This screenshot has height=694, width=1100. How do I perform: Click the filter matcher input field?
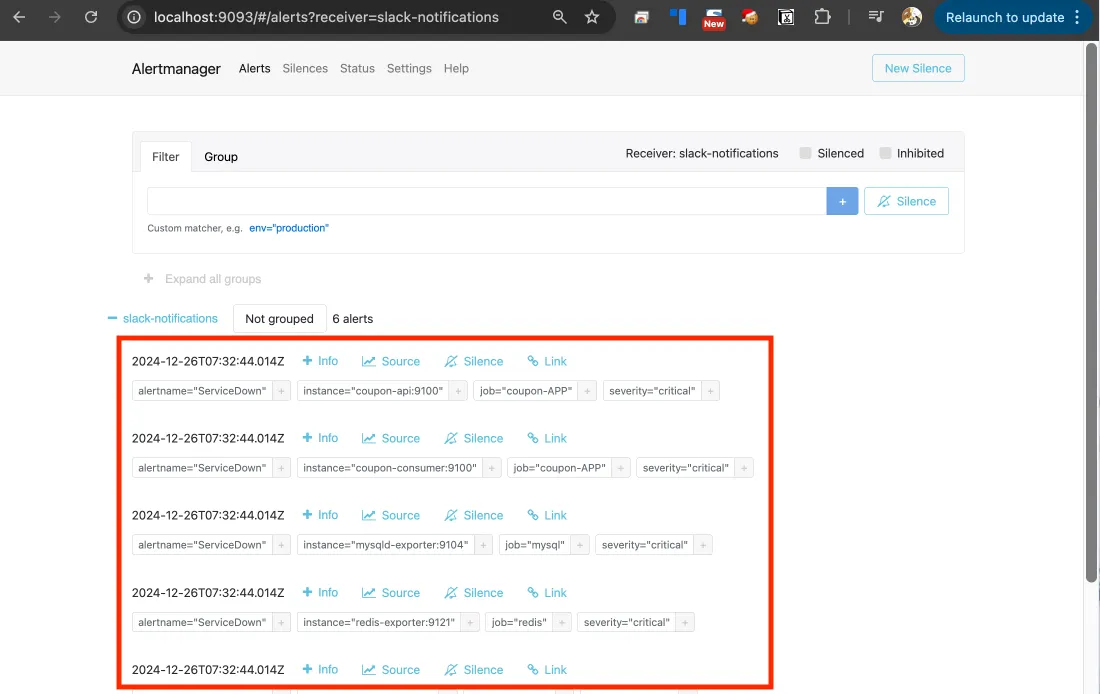[487, 201]
